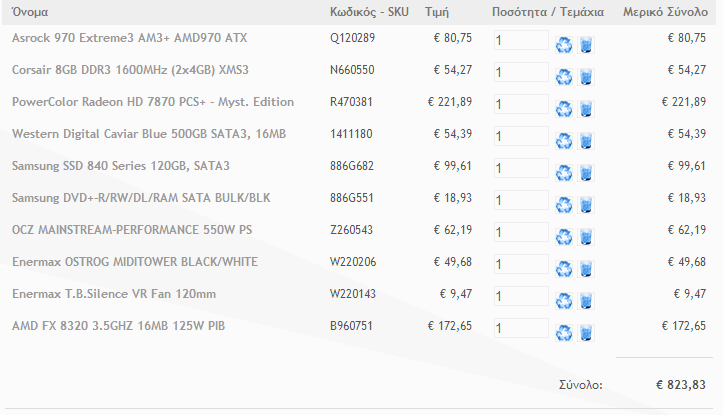Screen dimensions: 723x415
Task: Click the Κωδικός - SKU column header
Action: [369, 12]
